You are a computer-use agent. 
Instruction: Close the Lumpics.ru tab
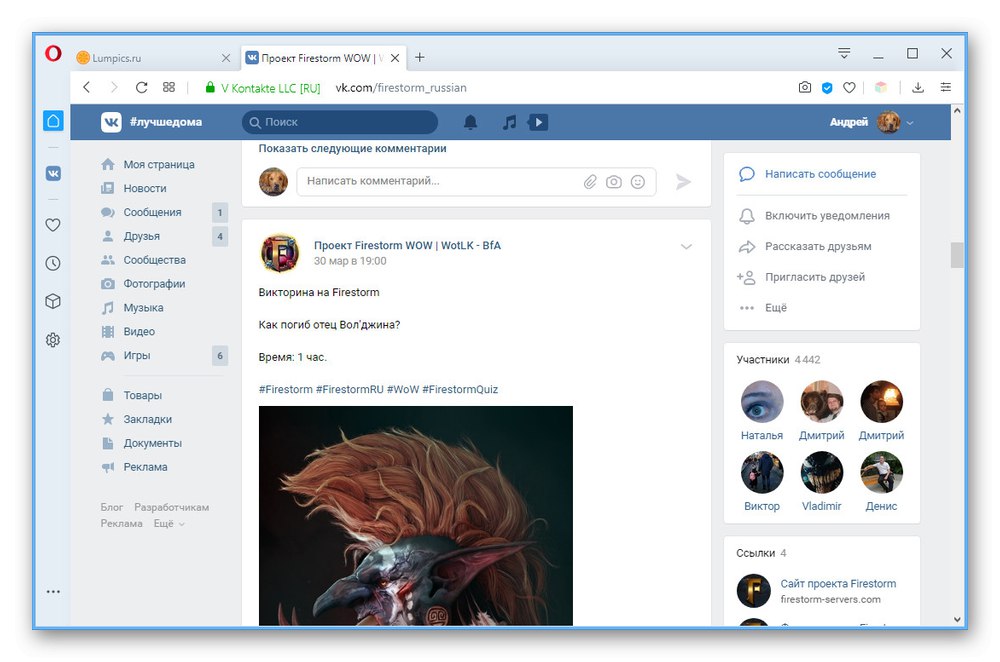tap(226, 58)
